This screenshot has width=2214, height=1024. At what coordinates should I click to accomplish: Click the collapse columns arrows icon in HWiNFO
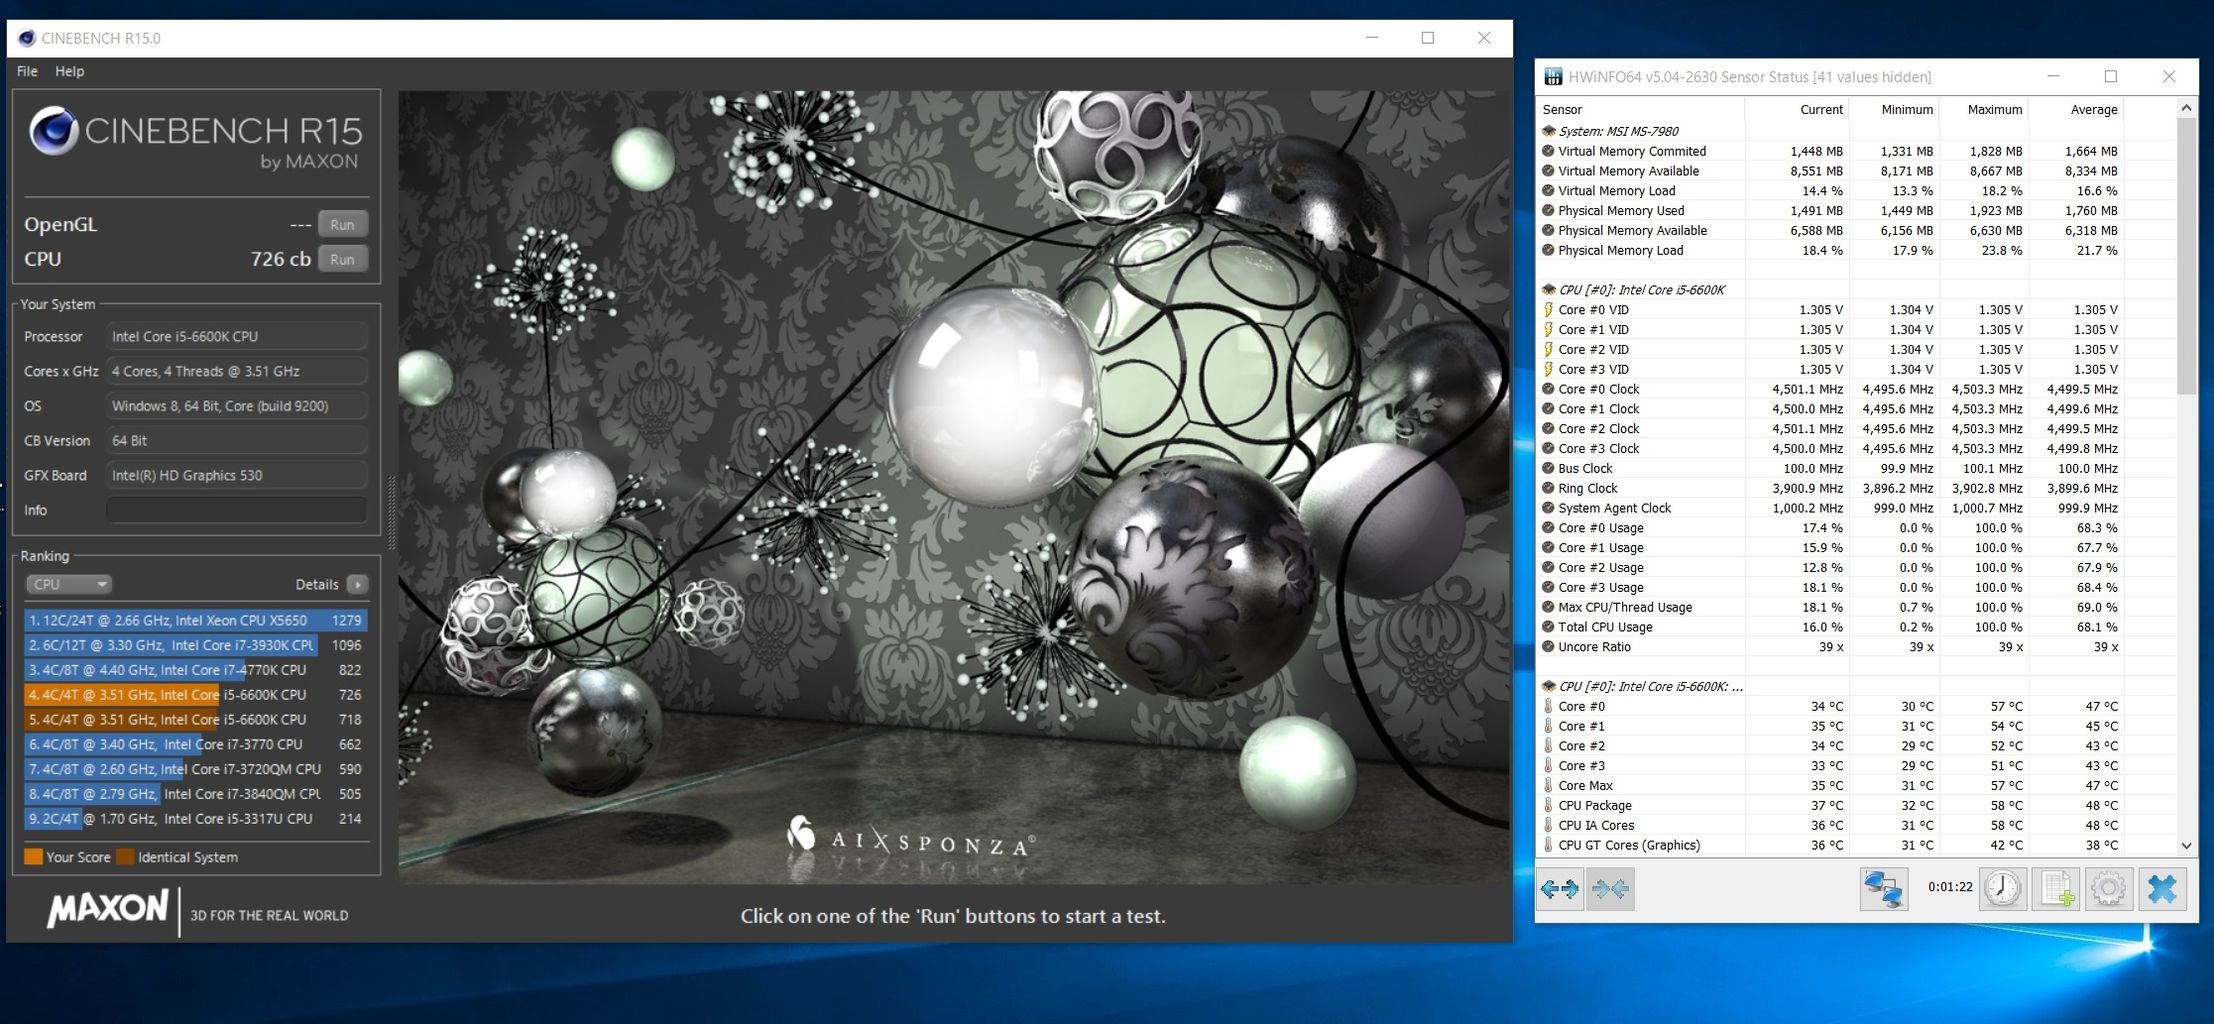1610,888
